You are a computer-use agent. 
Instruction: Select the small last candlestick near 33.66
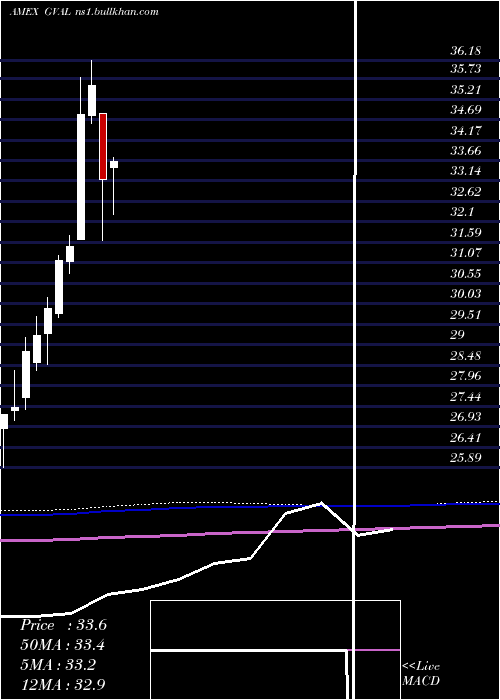(114, 164)
